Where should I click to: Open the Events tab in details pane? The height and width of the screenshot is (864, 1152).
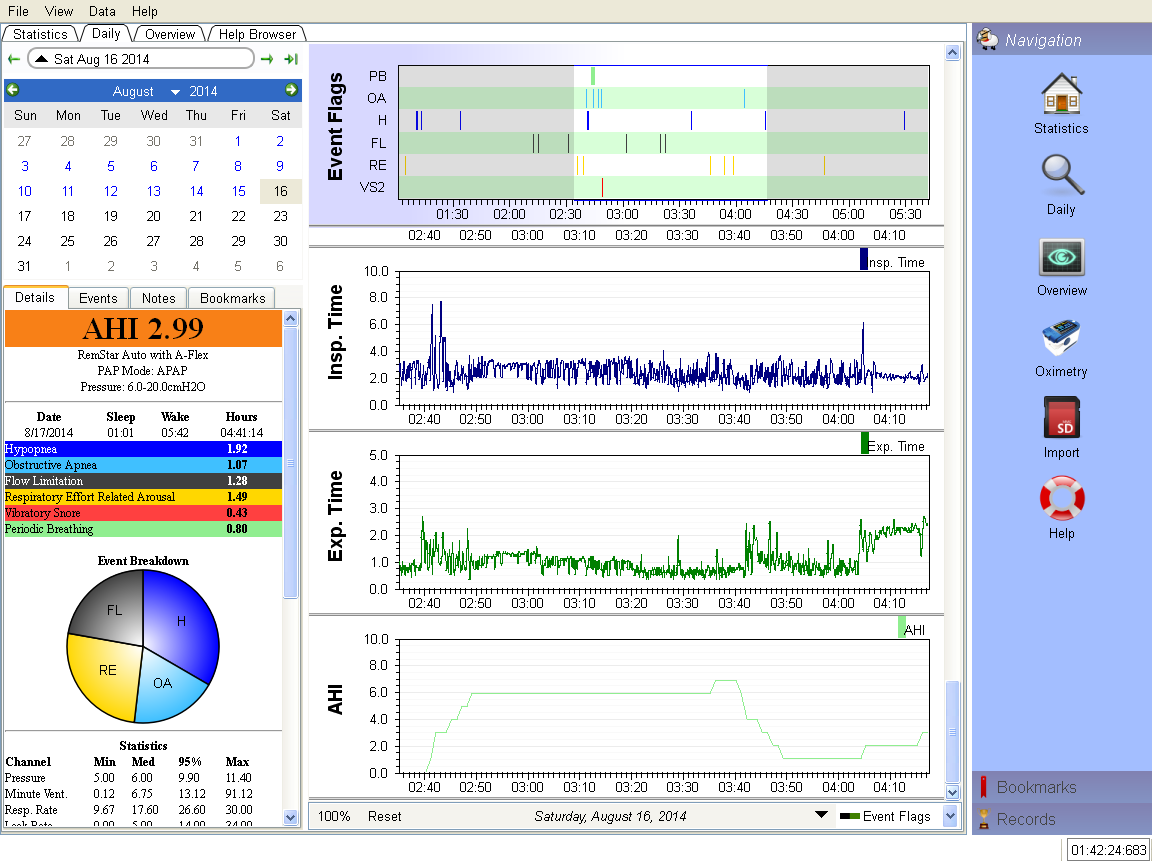click(x=98, y=298)
